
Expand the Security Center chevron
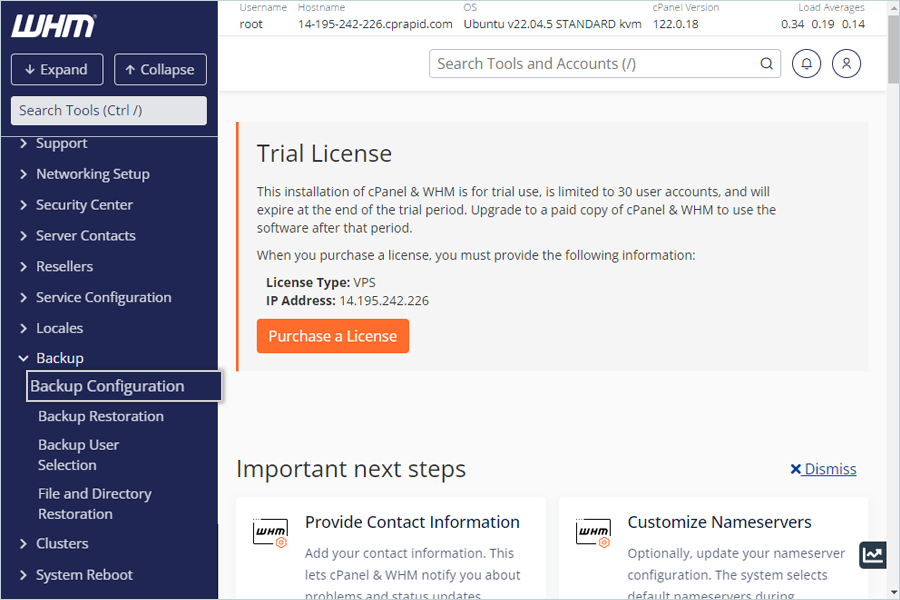(x=23, y=205)
